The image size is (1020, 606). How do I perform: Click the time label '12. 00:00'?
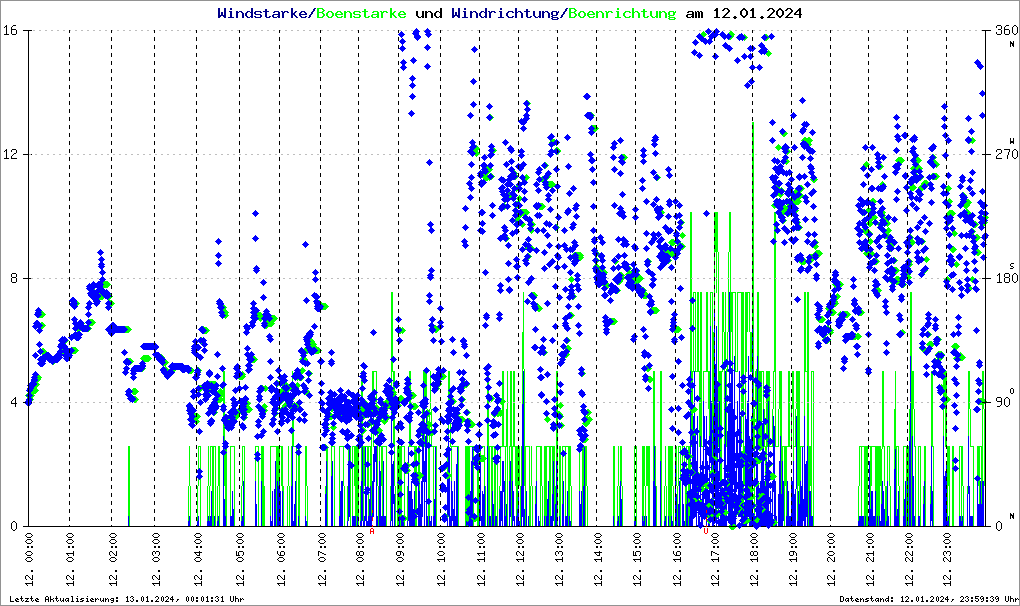click(x=29, y=559)
